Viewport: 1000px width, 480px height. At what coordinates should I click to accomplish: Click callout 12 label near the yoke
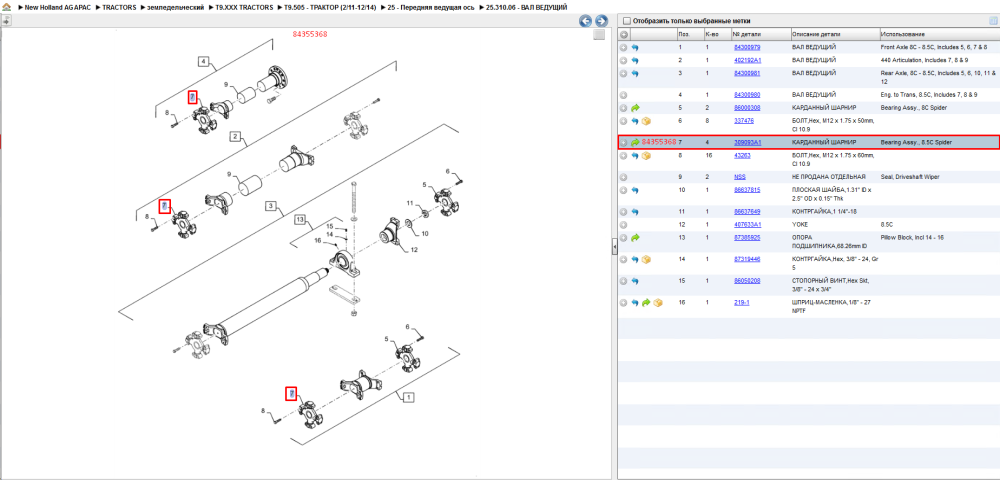tap(414, 249)
